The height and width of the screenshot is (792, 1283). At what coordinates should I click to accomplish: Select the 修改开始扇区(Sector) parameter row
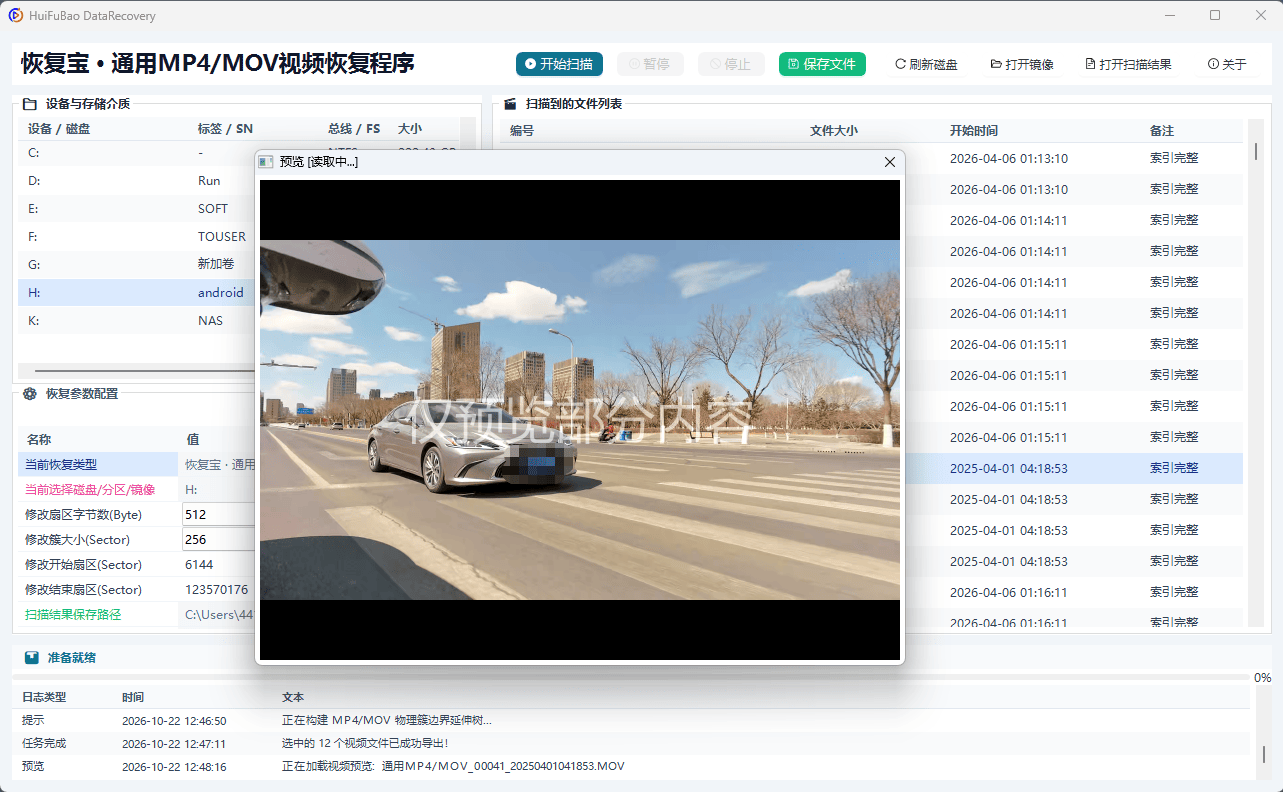[x=138, y=564]
